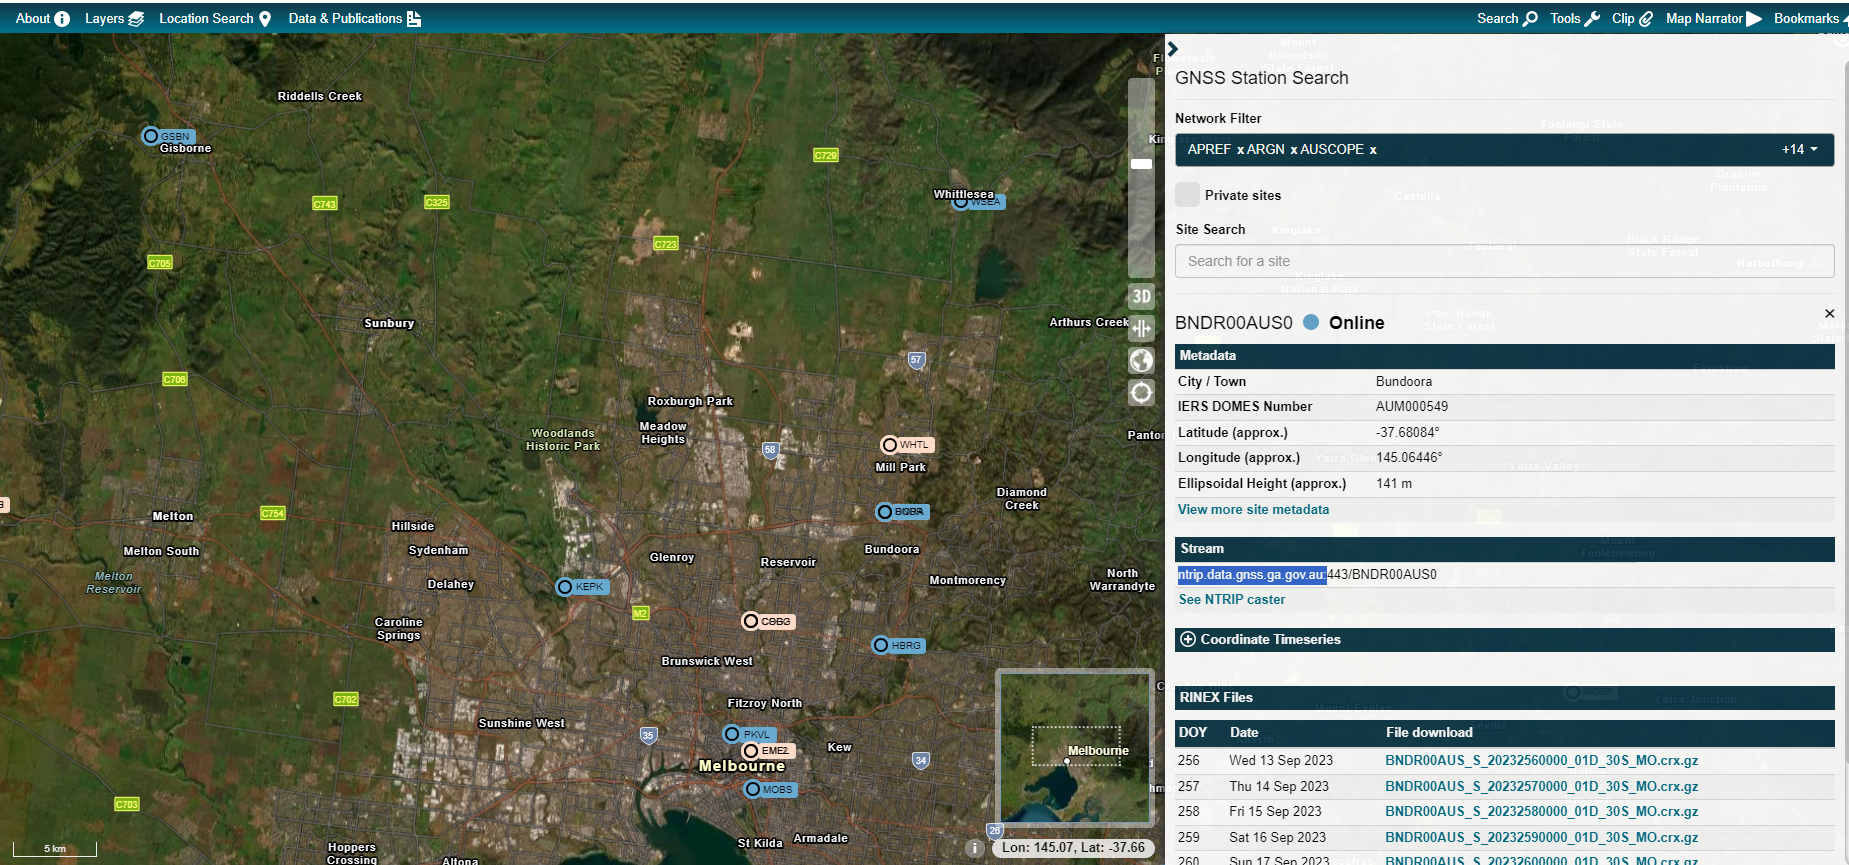Click the globe default extent icon

(x=1141, y=360)
